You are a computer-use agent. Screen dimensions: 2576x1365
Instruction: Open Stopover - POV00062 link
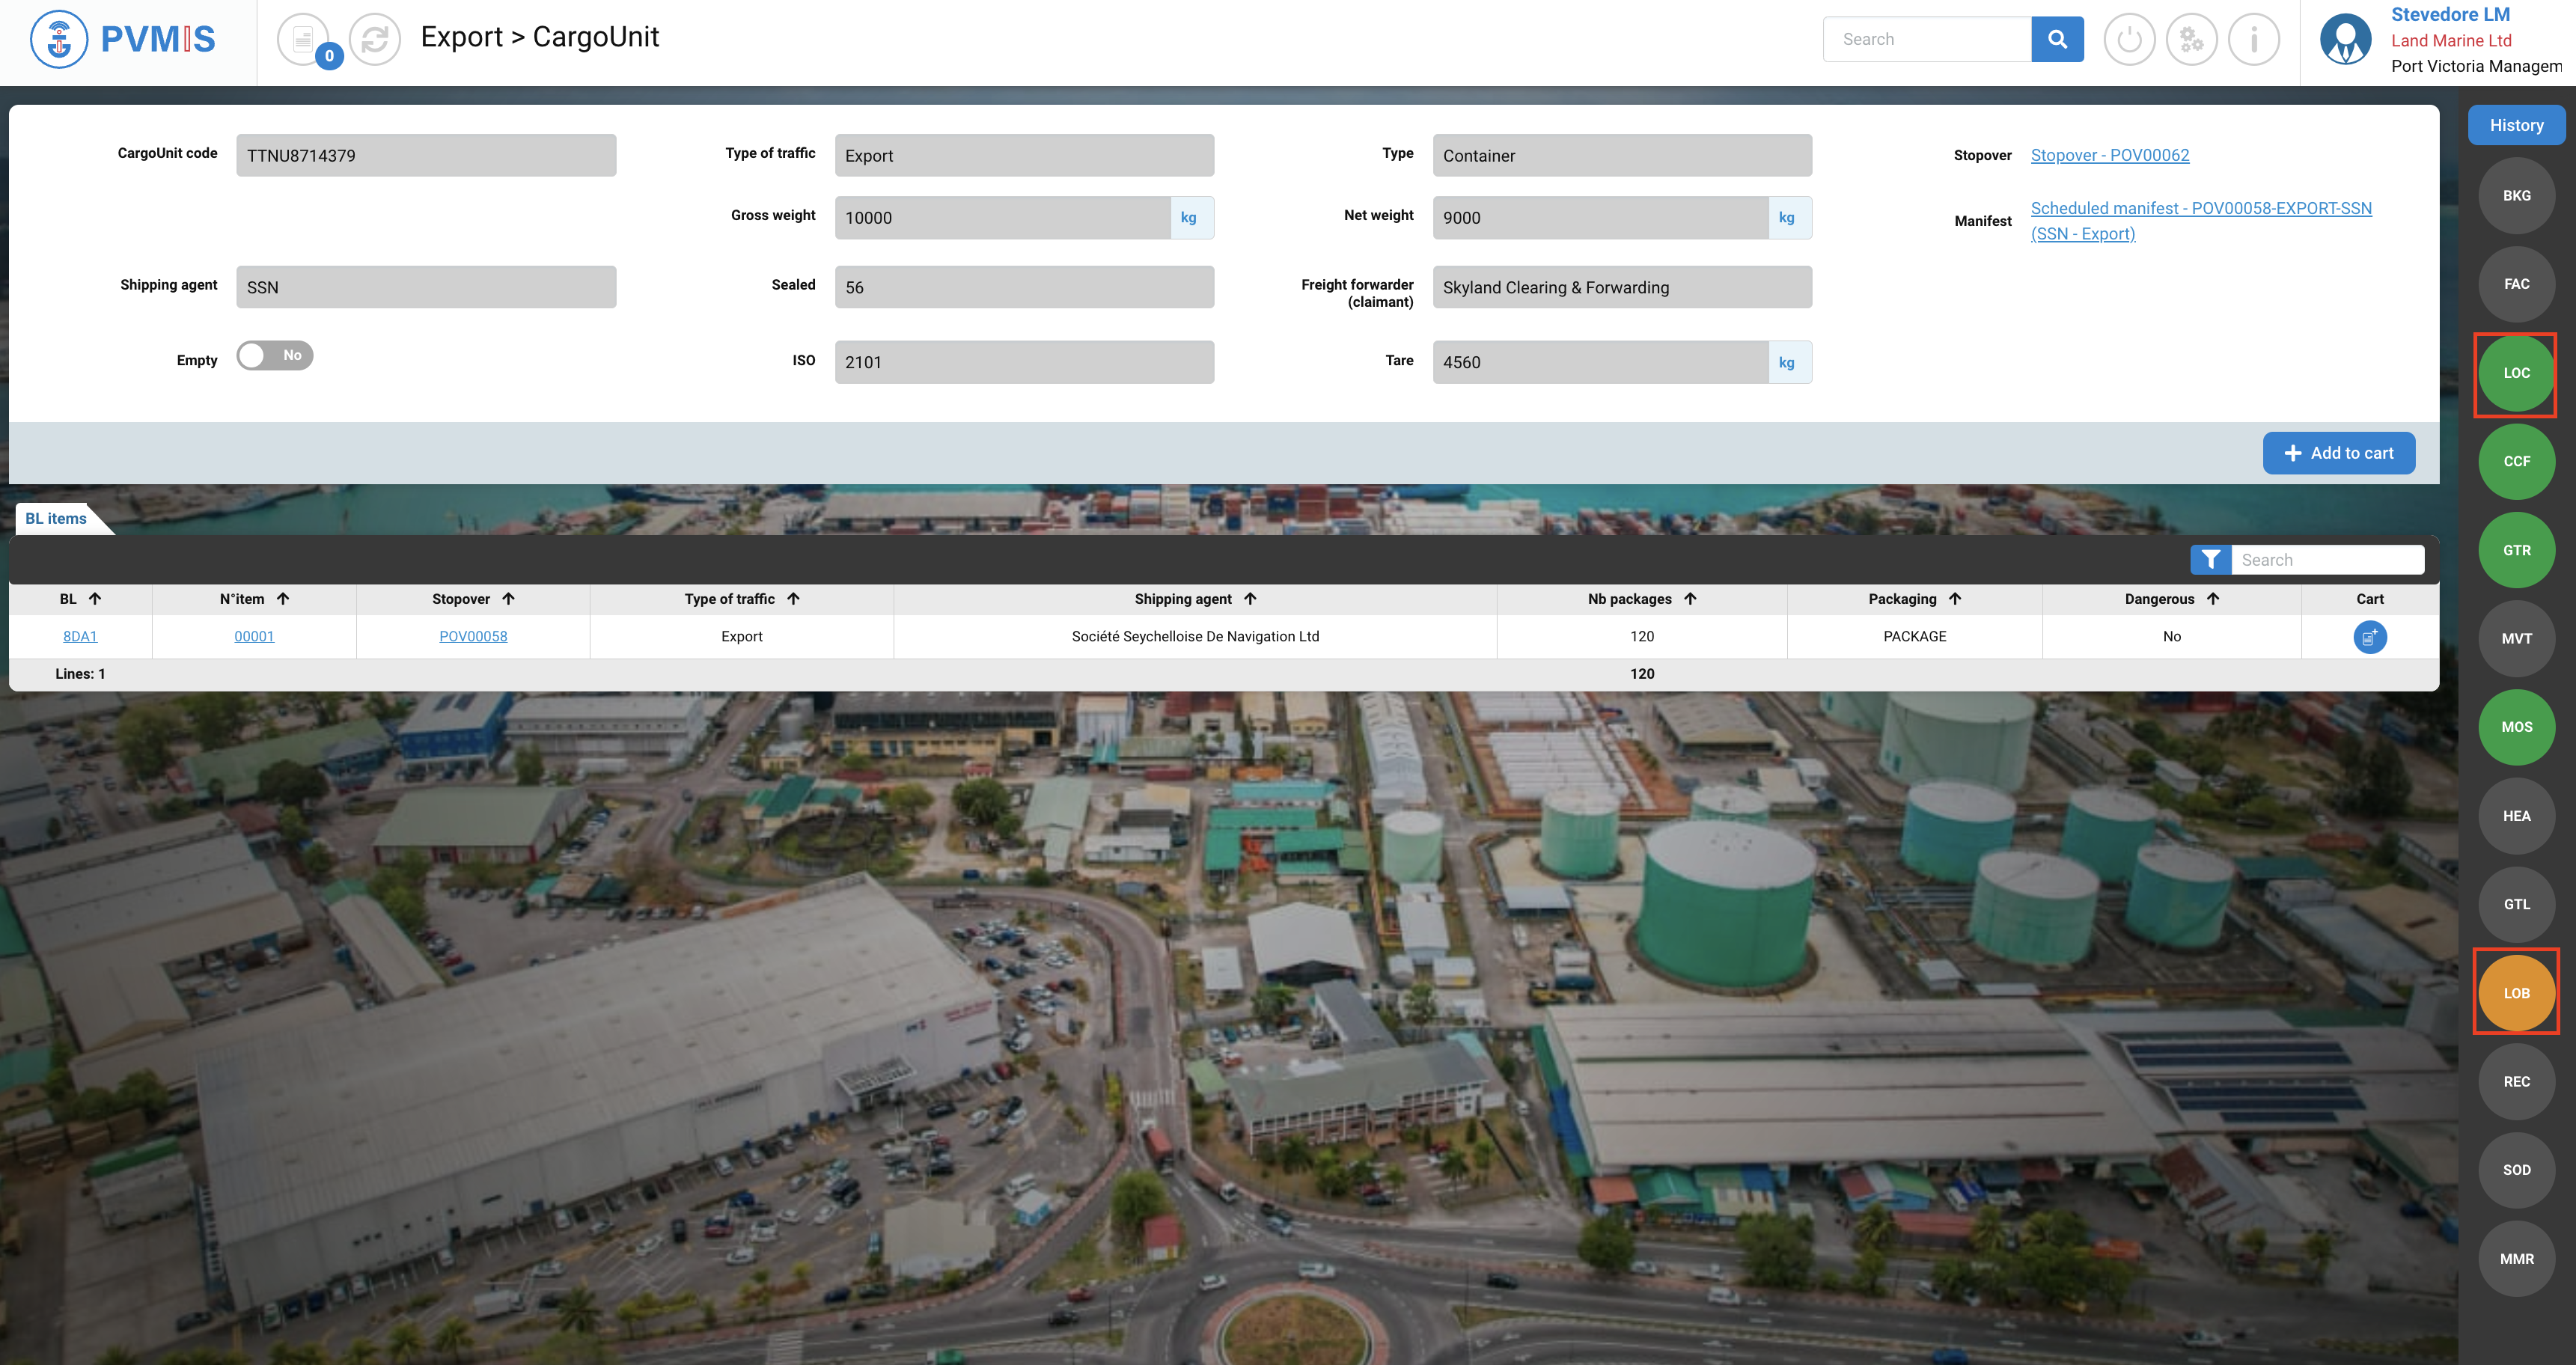(2109, 155)
